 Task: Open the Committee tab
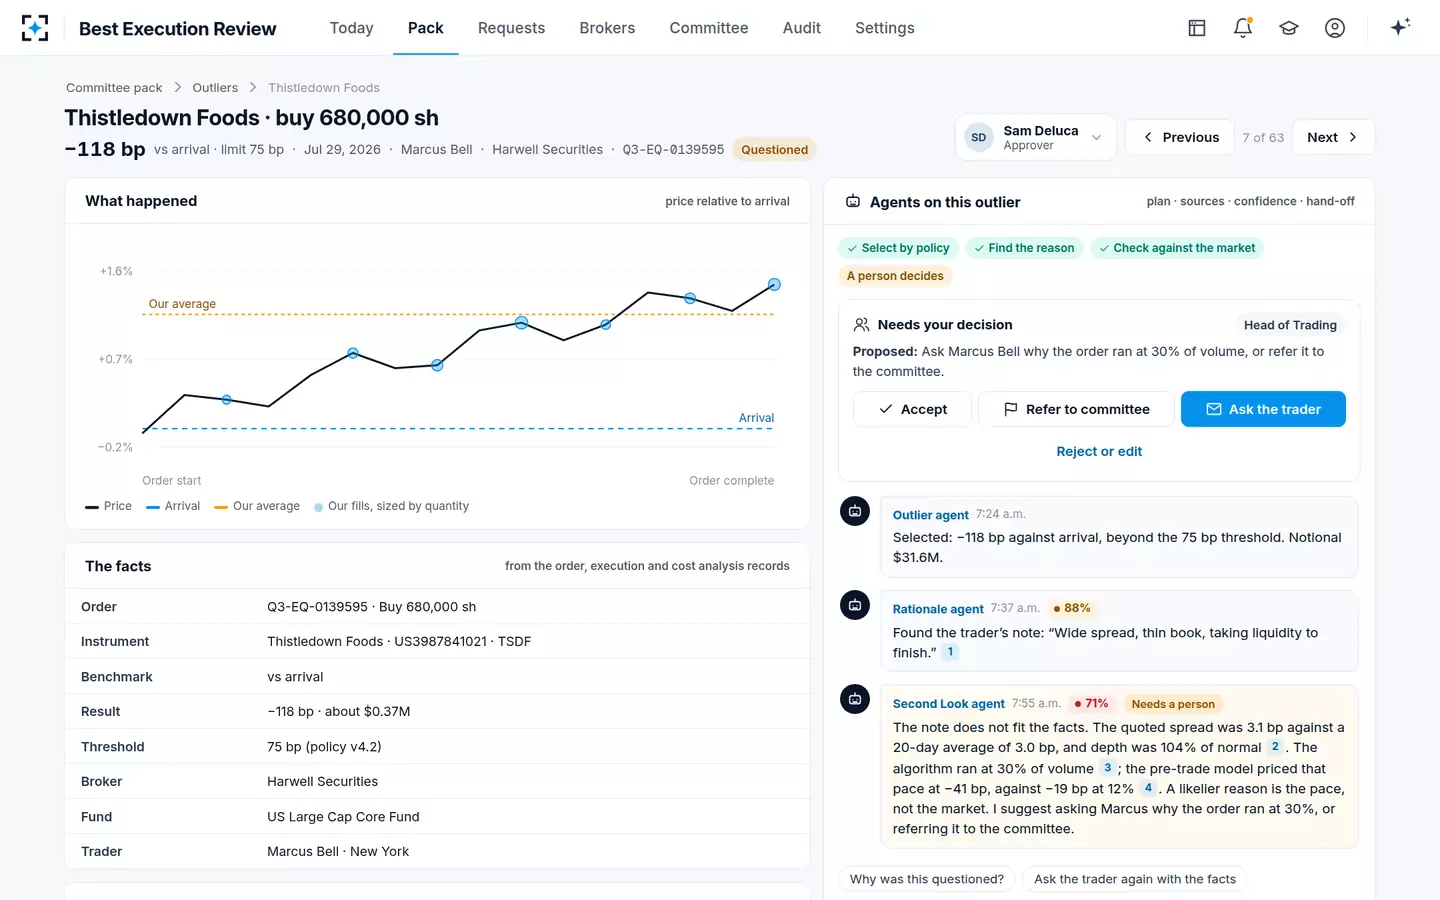point(709,28)
